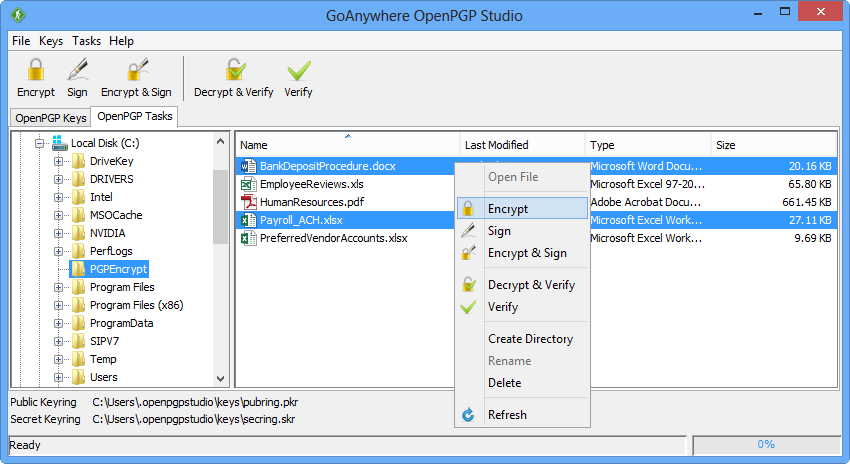Select the PreferredVendorAccounts.xlsx file row
The height and width of the screenshot is (464, 850).
pos(333,239)
